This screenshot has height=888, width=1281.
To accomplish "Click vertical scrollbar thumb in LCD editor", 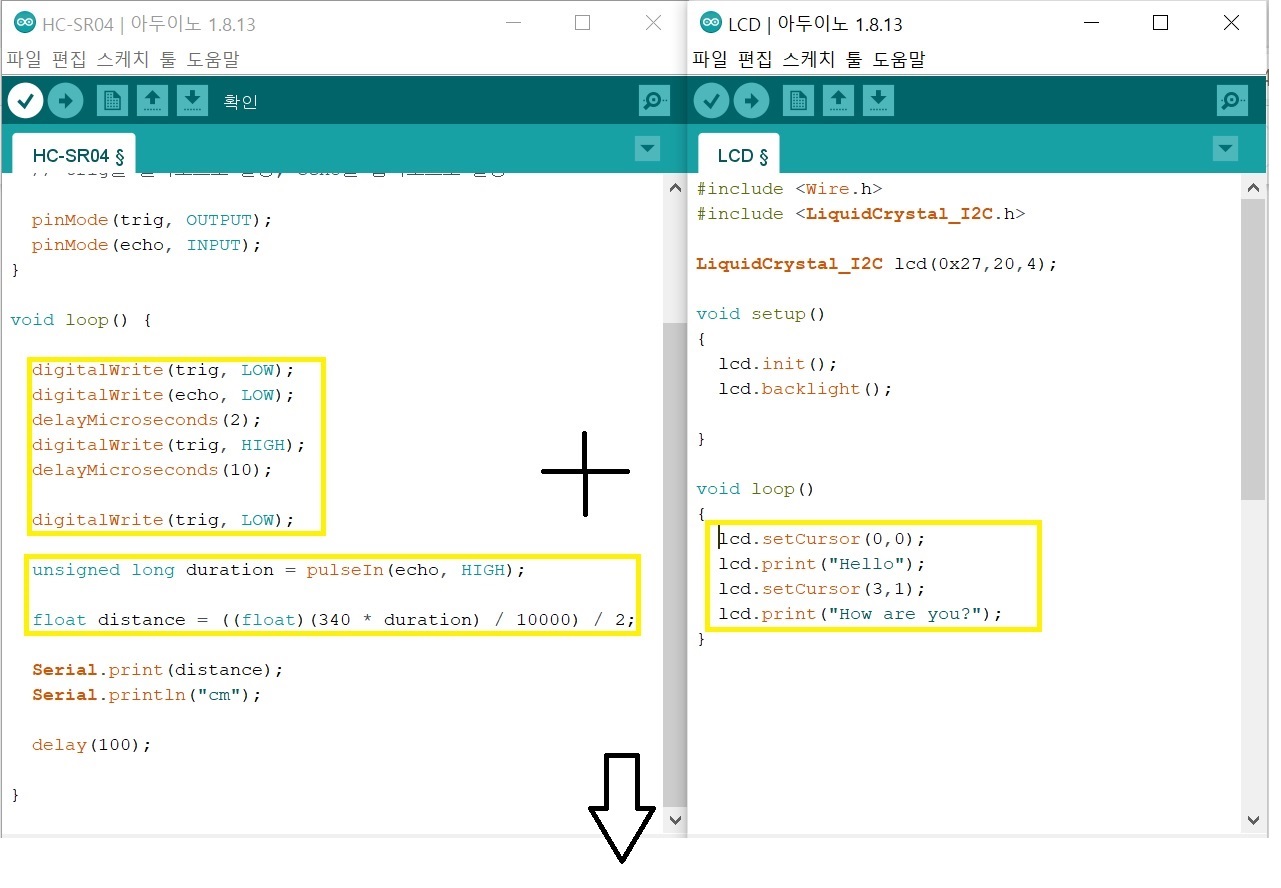I will [x=1253, y=350].
